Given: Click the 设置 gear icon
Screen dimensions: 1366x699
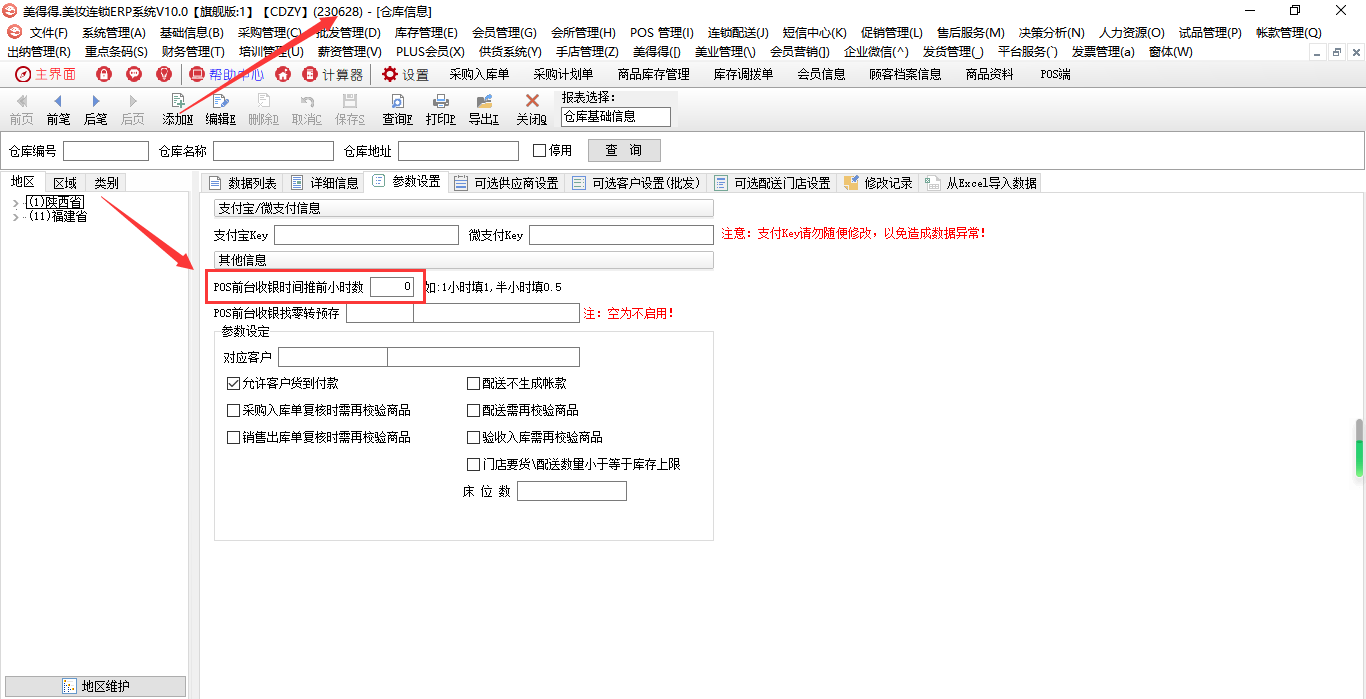Looking at the screenshot, I should tap(390, 74).
